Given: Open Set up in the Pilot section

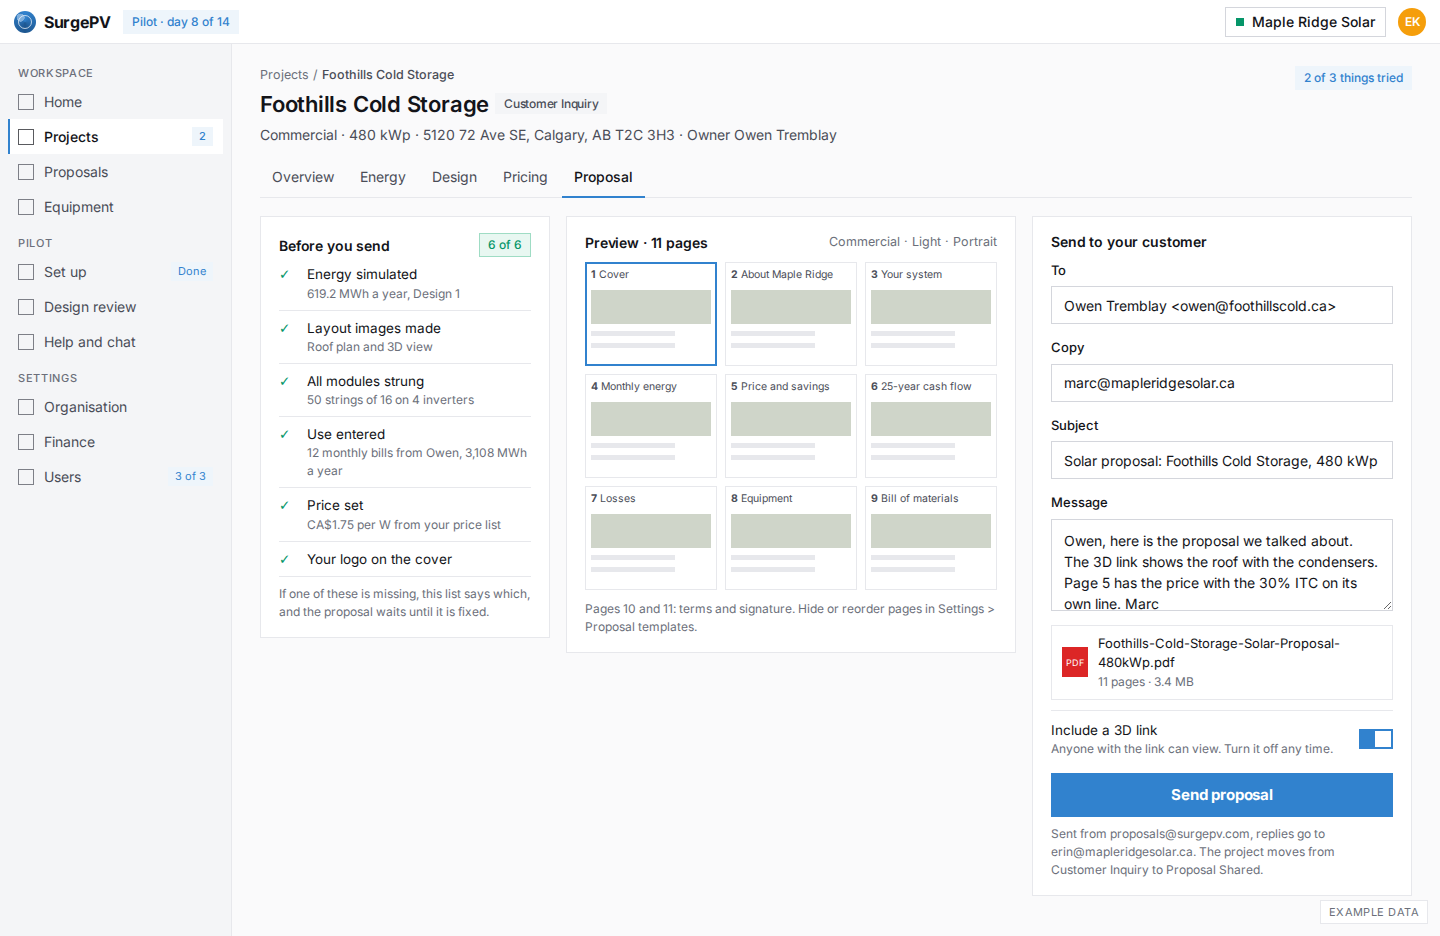Looking at the screenshot, I should click(116, 272).
